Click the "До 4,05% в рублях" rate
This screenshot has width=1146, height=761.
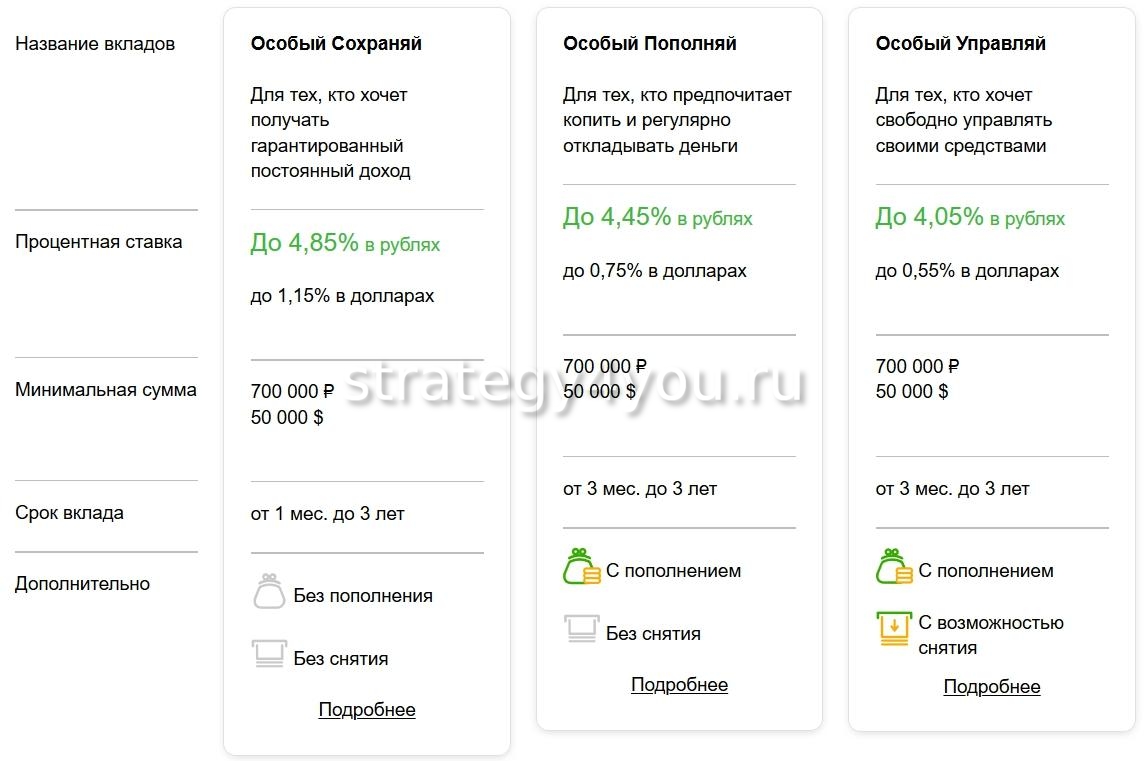970,217
